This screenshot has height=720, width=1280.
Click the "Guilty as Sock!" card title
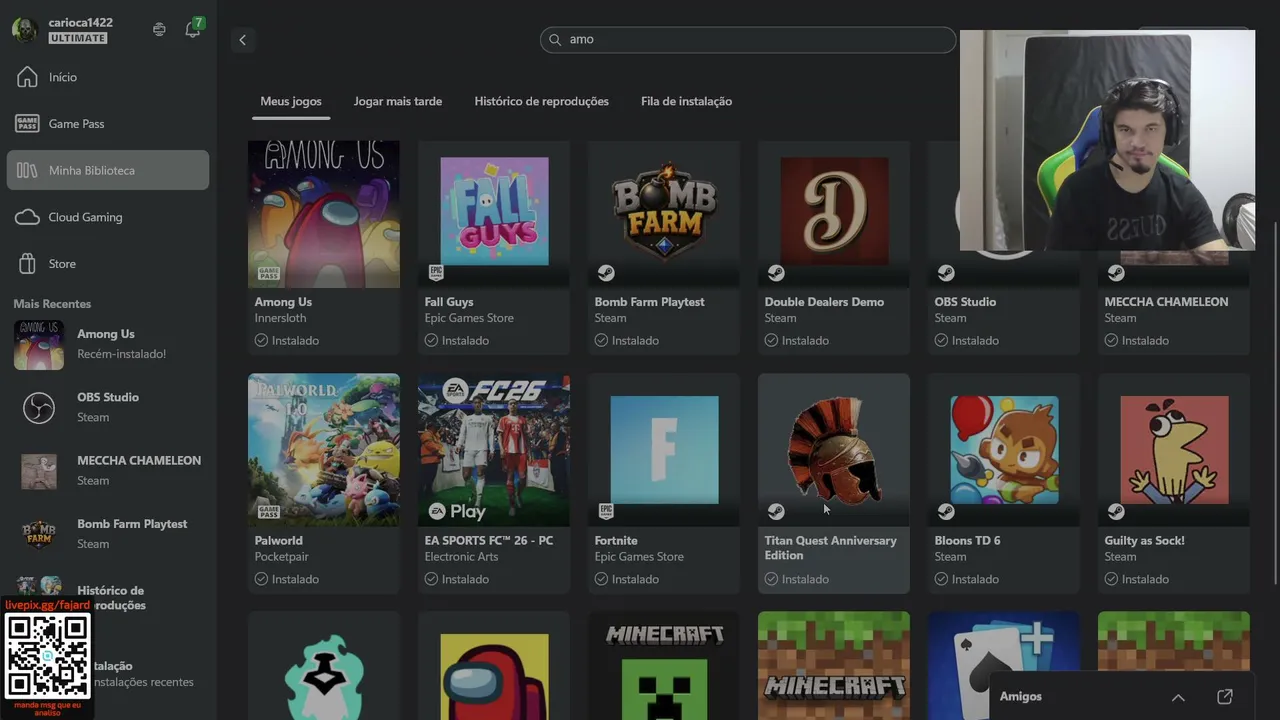[1145, 541]
